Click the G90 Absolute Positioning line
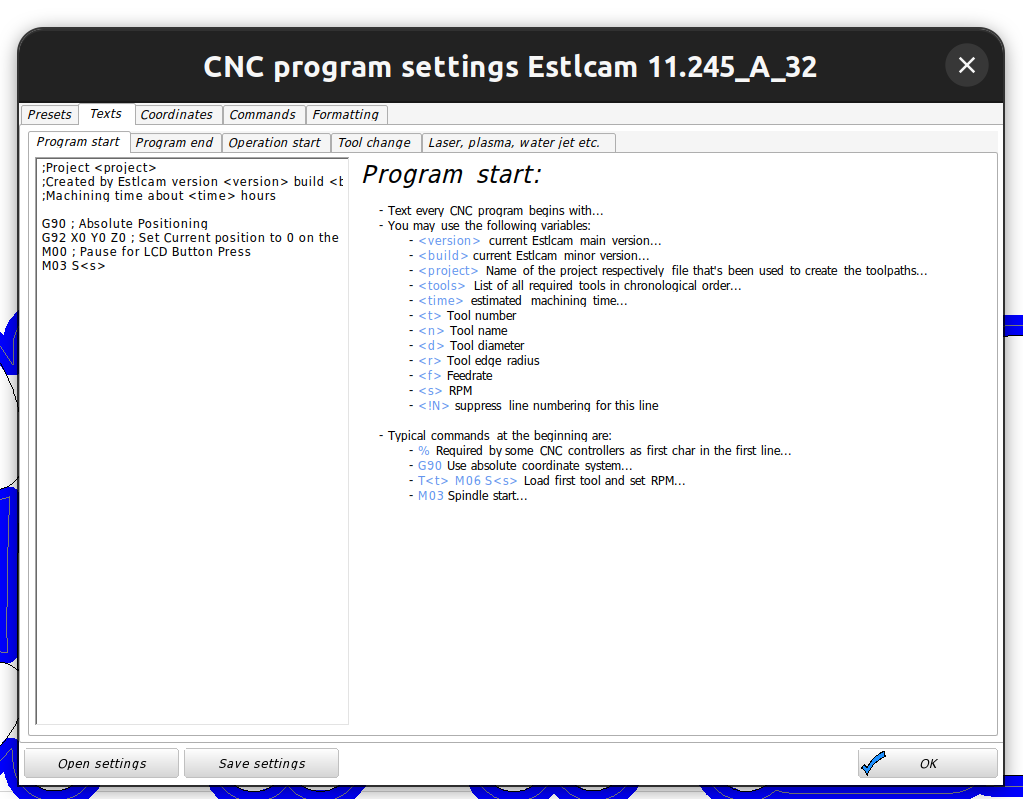Screen dimensions: 1023x799 (125, 224)
